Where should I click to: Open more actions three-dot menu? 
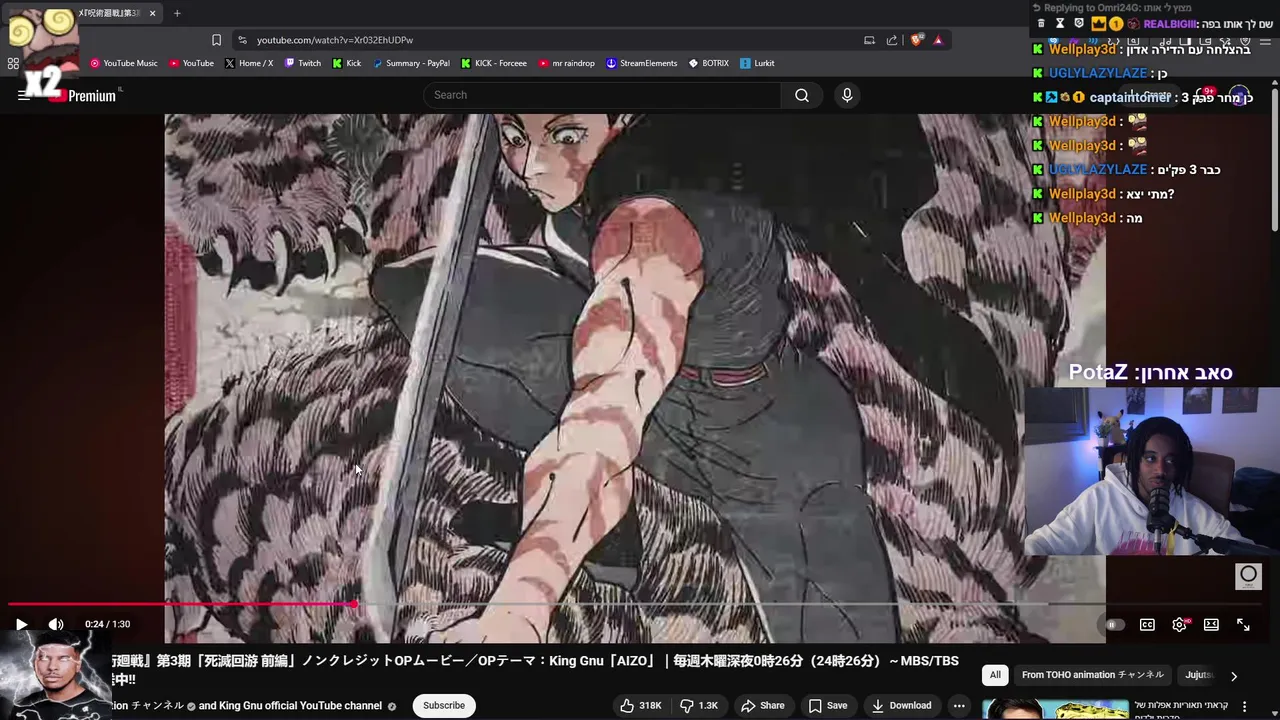point(959,705)
